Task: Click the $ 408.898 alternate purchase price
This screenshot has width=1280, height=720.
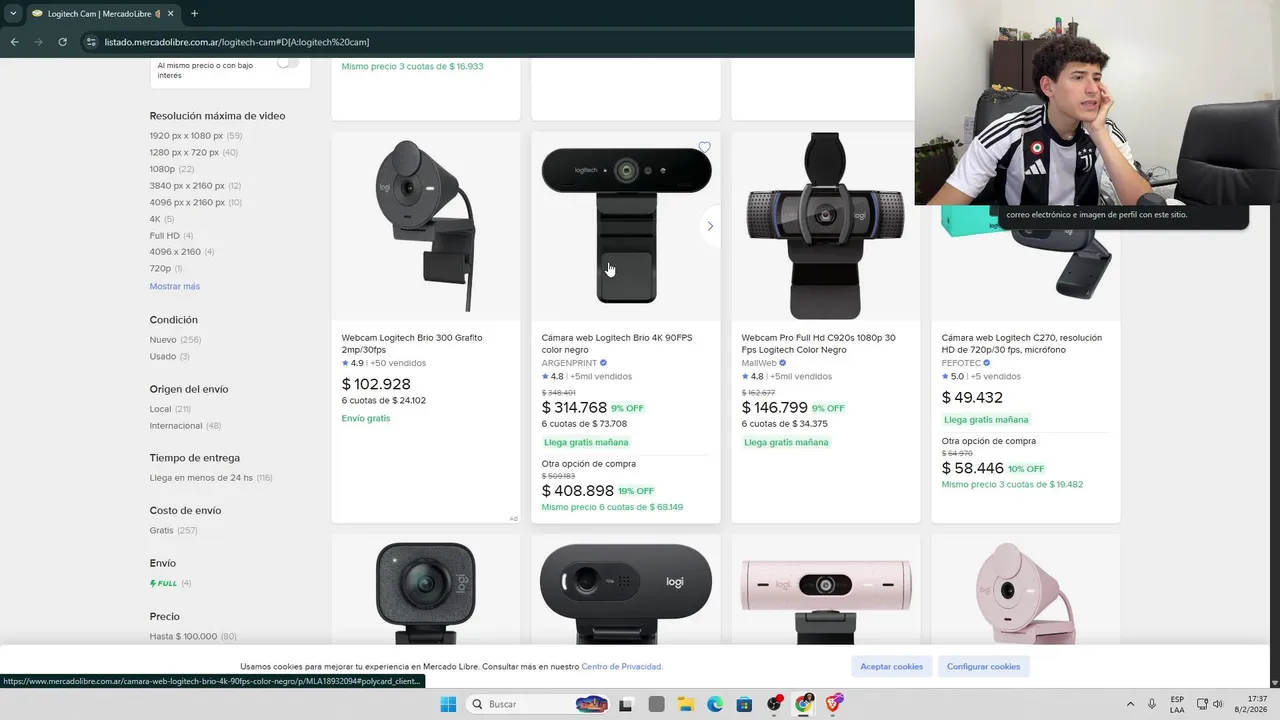Action: [577, 491]
